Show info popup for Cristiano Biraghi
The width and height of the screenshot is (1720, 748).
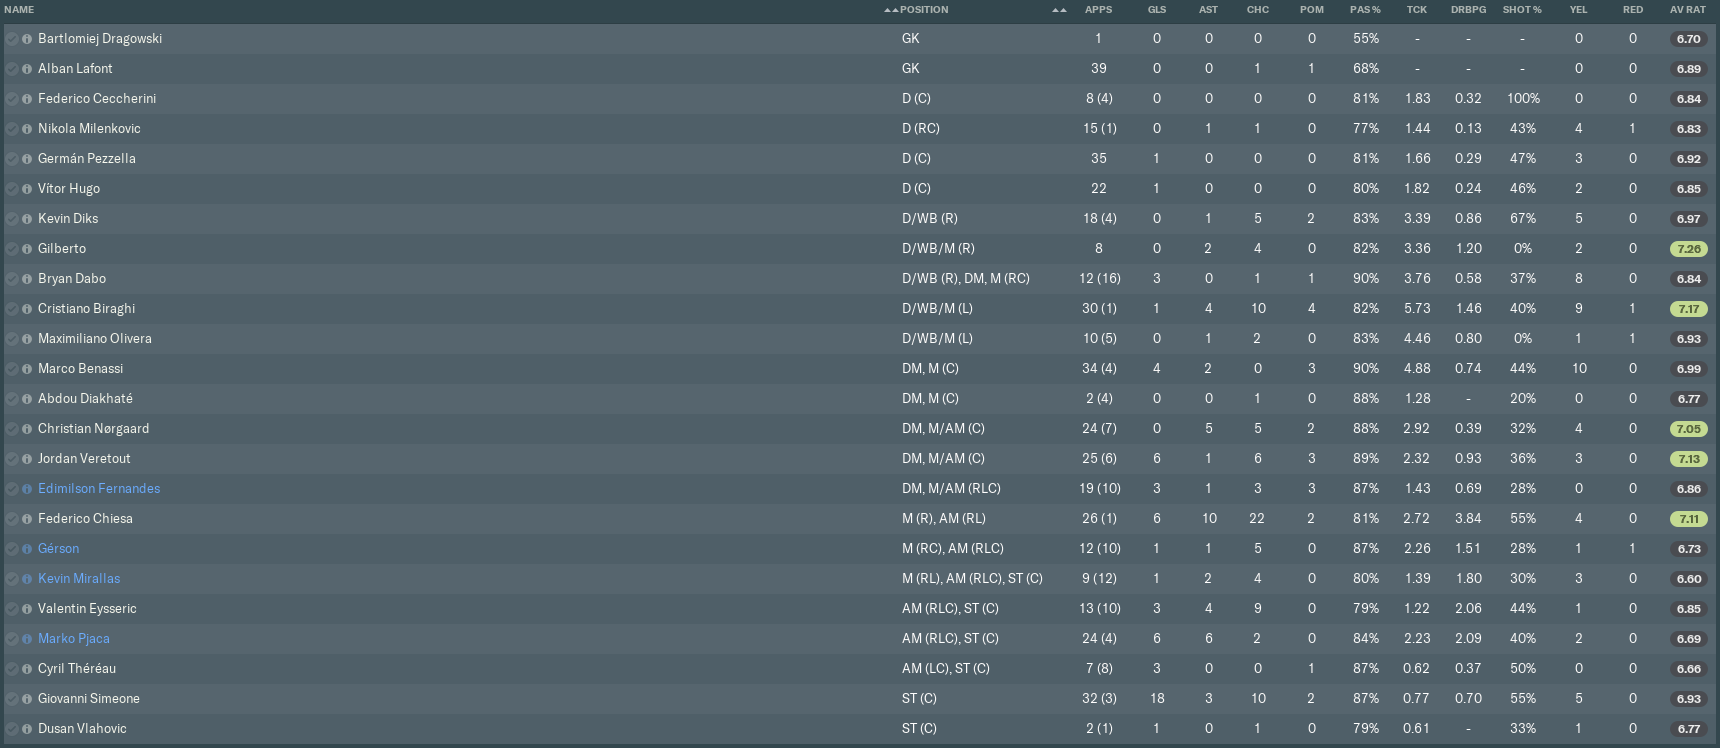[x=27, y=309]
